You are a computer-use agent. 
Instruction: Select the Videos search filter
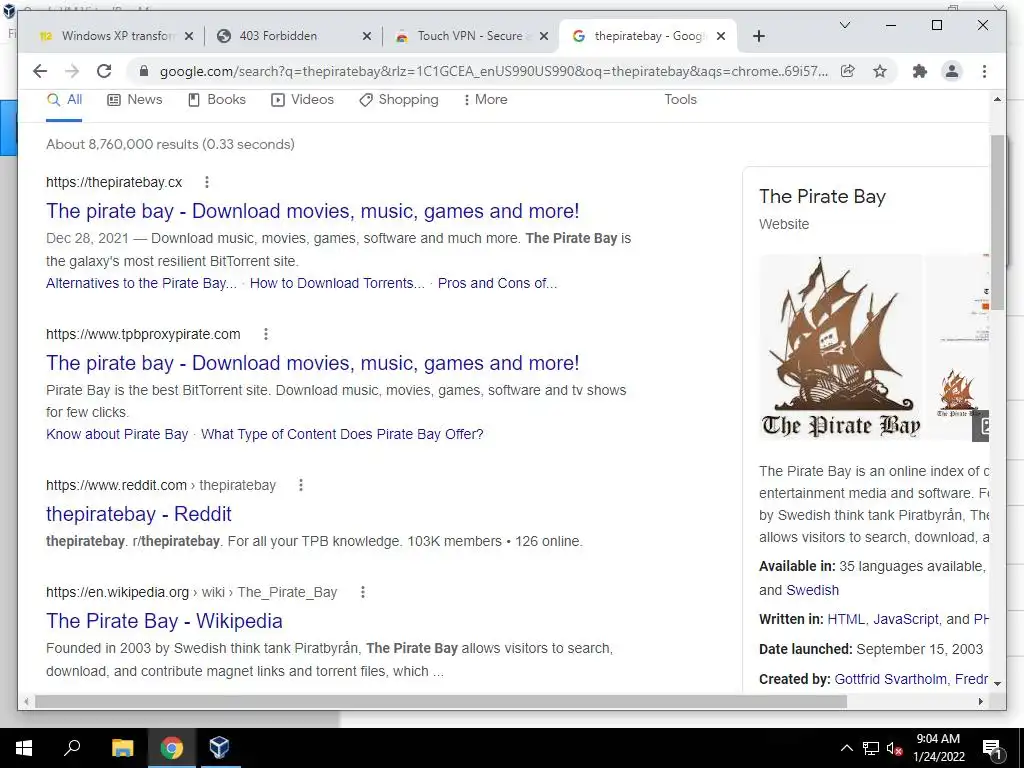(x=302, y=100)
